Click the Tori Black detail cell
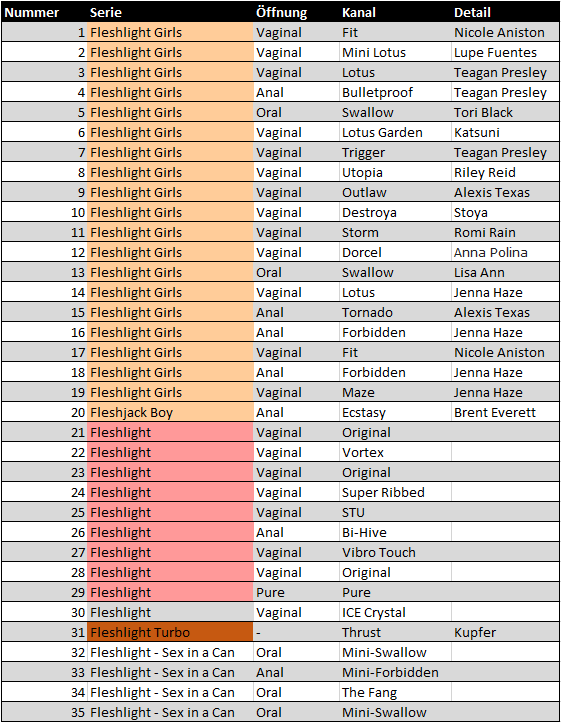561x722 pixels. tap(505, 112)
